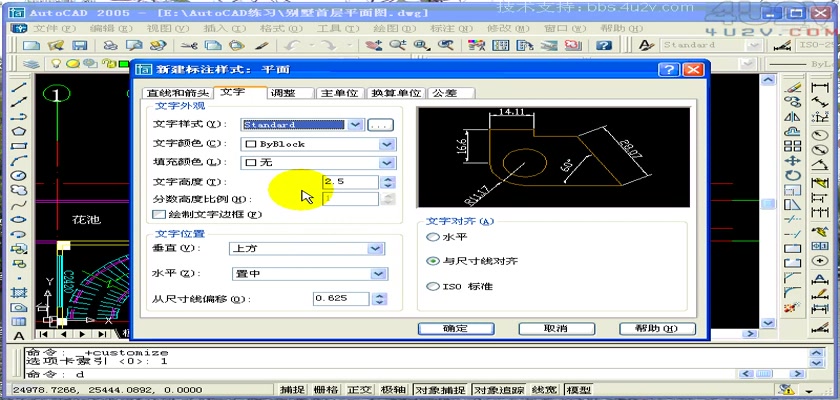Select the Circle draw tool
Viewport: 840px width, 400px height.
pyautogui.click(x=19, y=175)
